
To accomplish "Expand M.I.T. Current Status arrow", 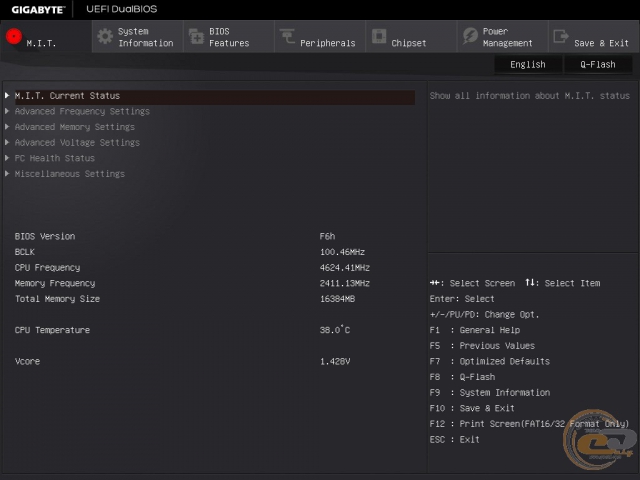I will point(8,96).
